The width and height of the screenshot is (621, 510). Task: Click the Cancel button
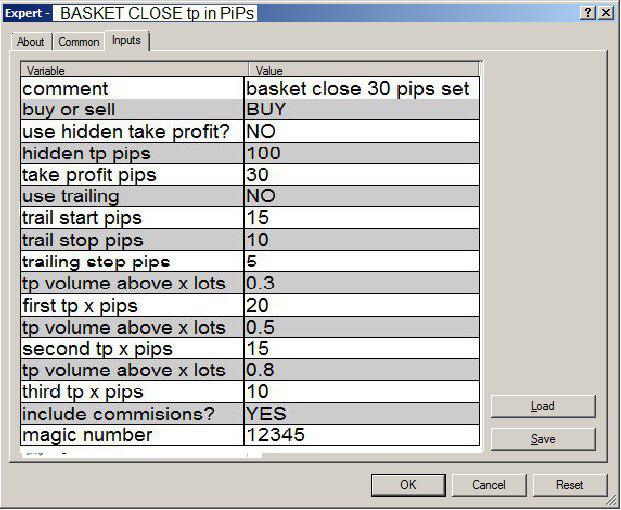(x=489, y=485)
